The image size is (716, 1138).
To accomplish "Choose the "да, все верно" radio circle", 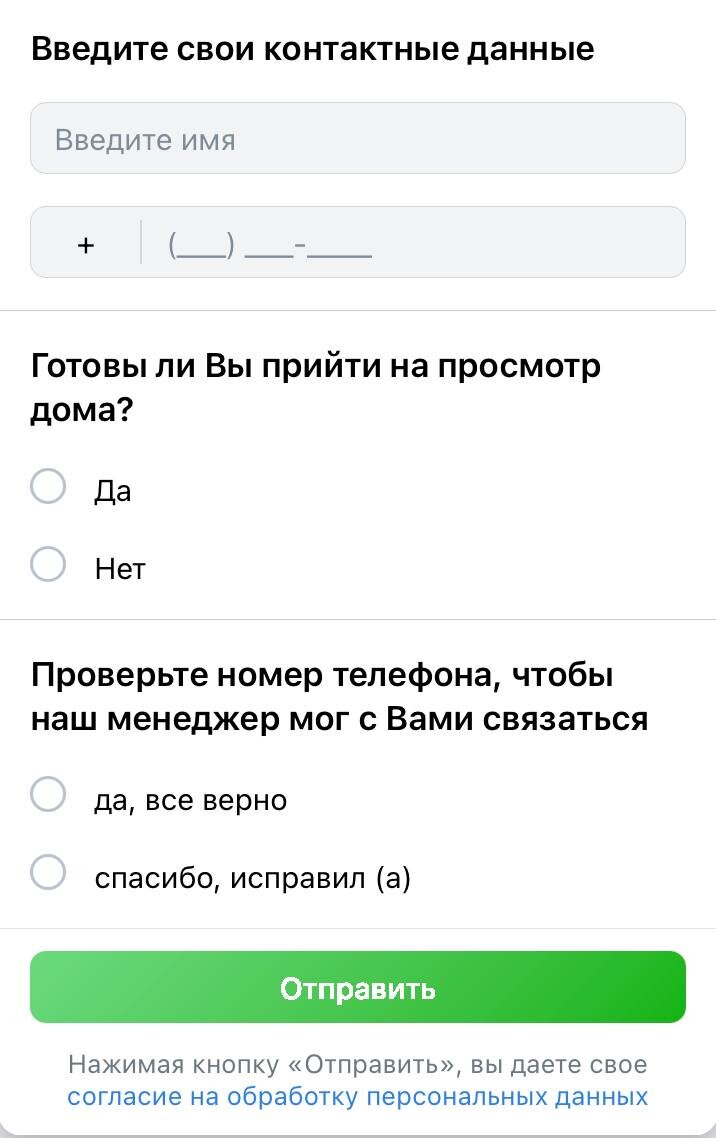I will click(x=48, y=795).
